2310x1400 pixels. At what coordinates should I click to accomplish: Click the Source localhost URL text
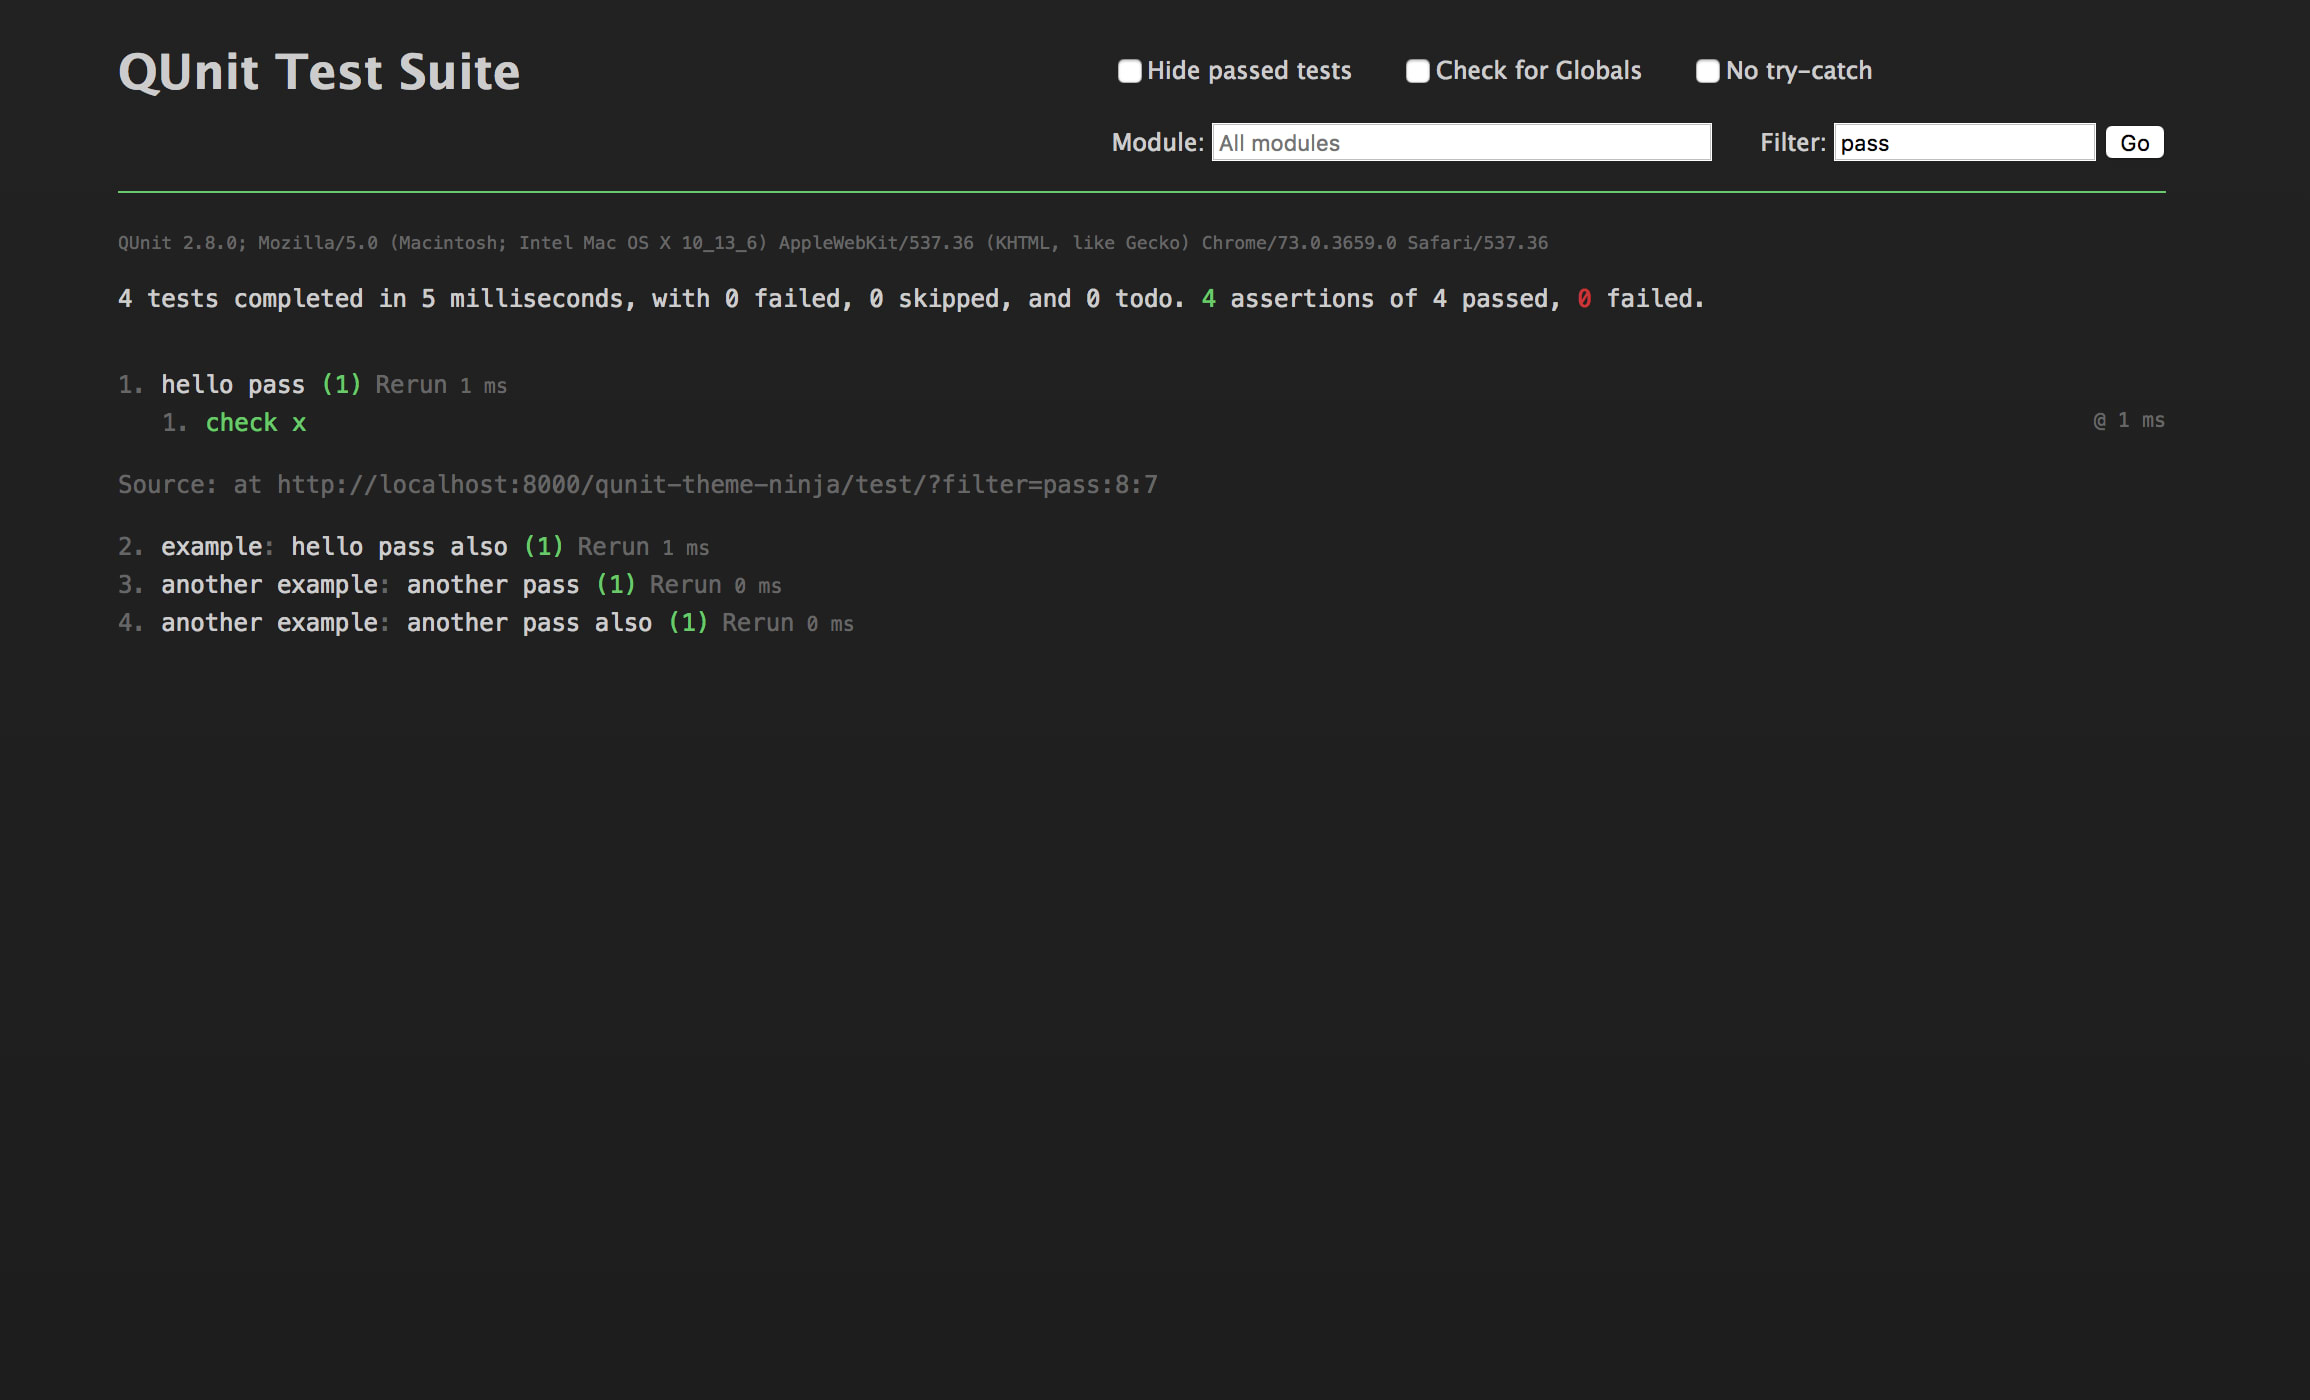tap(717, 485)
